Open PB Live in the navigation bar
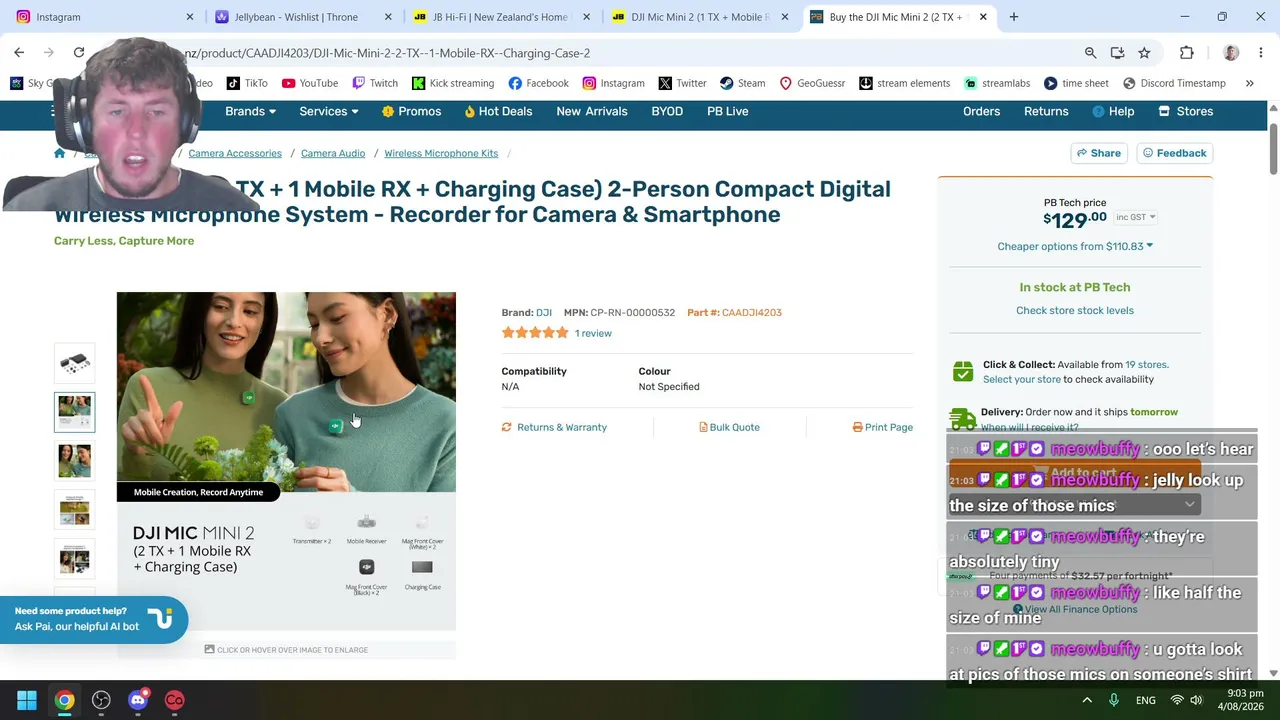Screen dimensions: 1280x720 [727, 111]
